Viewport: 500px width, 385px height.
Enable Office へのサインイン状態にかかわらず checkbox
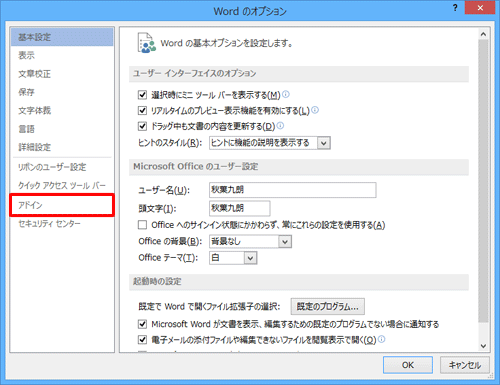tap(142, 225)
